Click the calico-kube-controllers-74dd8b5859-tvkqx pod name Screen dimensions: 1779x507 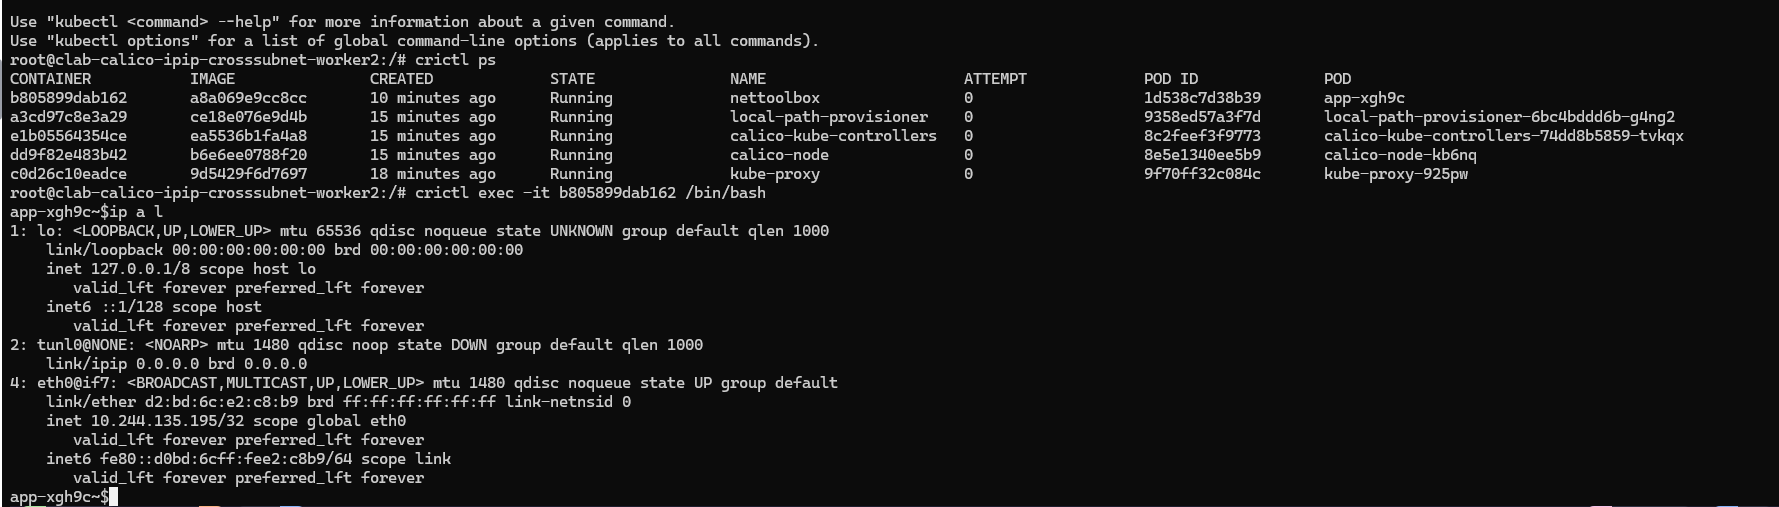(1504, 136)
